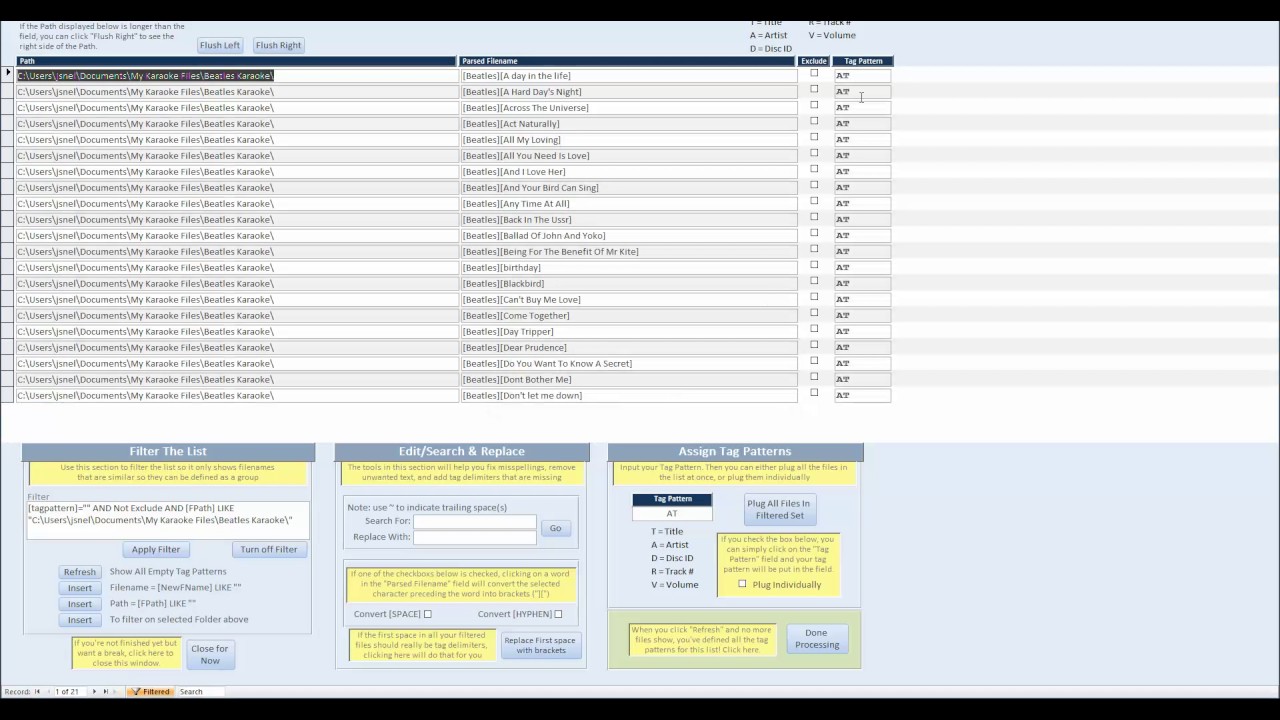
Task: Click parsed filename [Beatles][Can't Buy Me Love]
Action: (628, 299)
